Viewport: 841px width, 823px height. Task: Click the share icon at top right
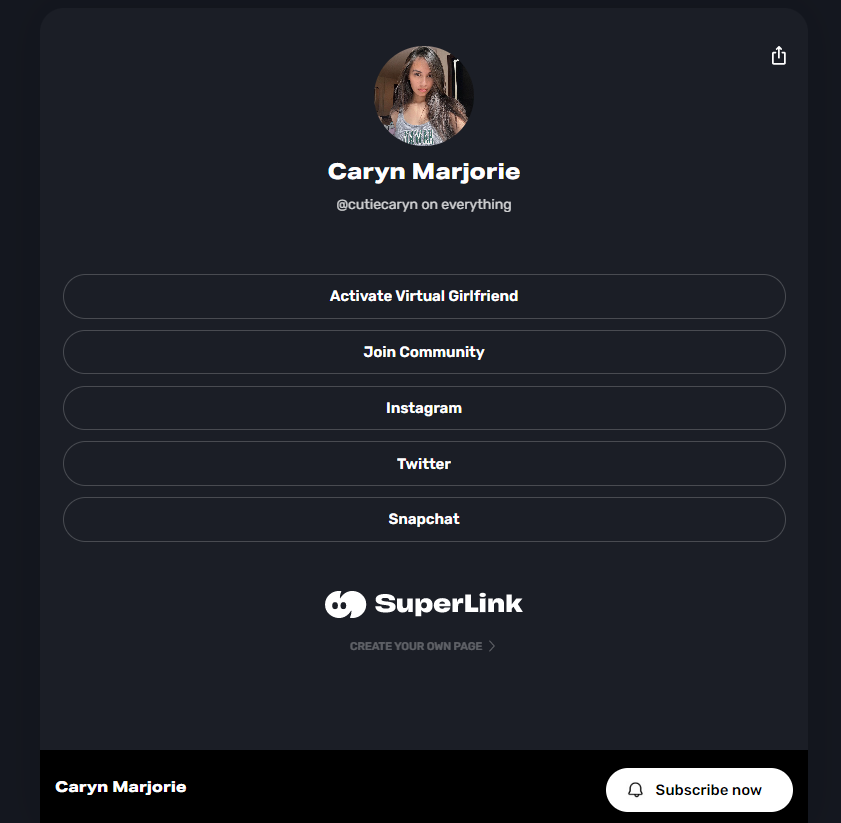pyautogui.click(x=779, y=56)
